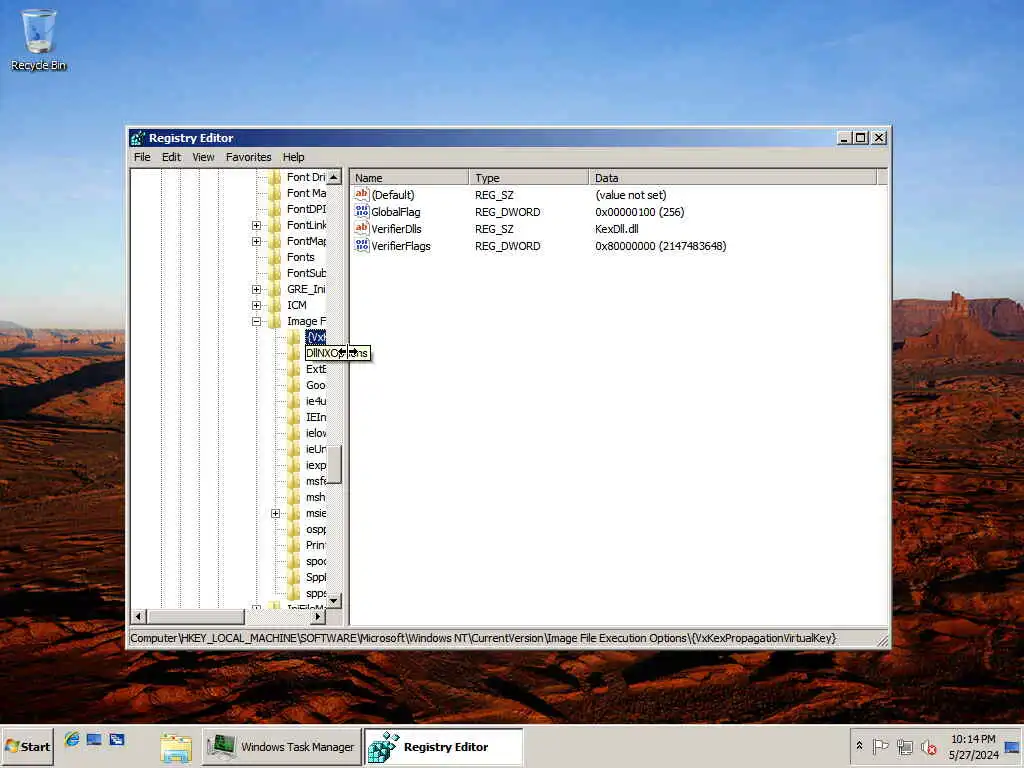Image resolution: width=1024 pixels, height=768 pixels.
Task: Click the VerifierFlags value name
Action: [x=401, y=246]
